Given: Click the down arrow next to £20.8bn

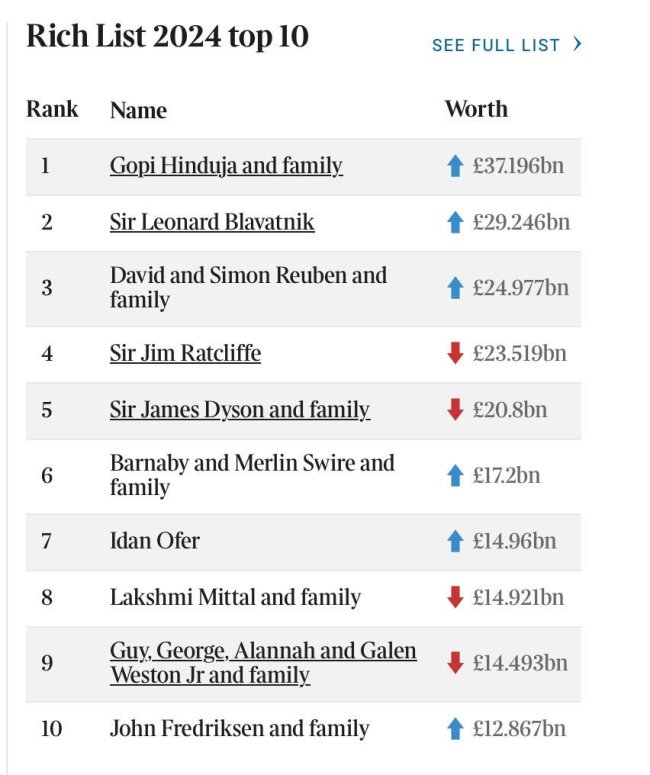Looking at the screenshot, I should coord(455,409).
